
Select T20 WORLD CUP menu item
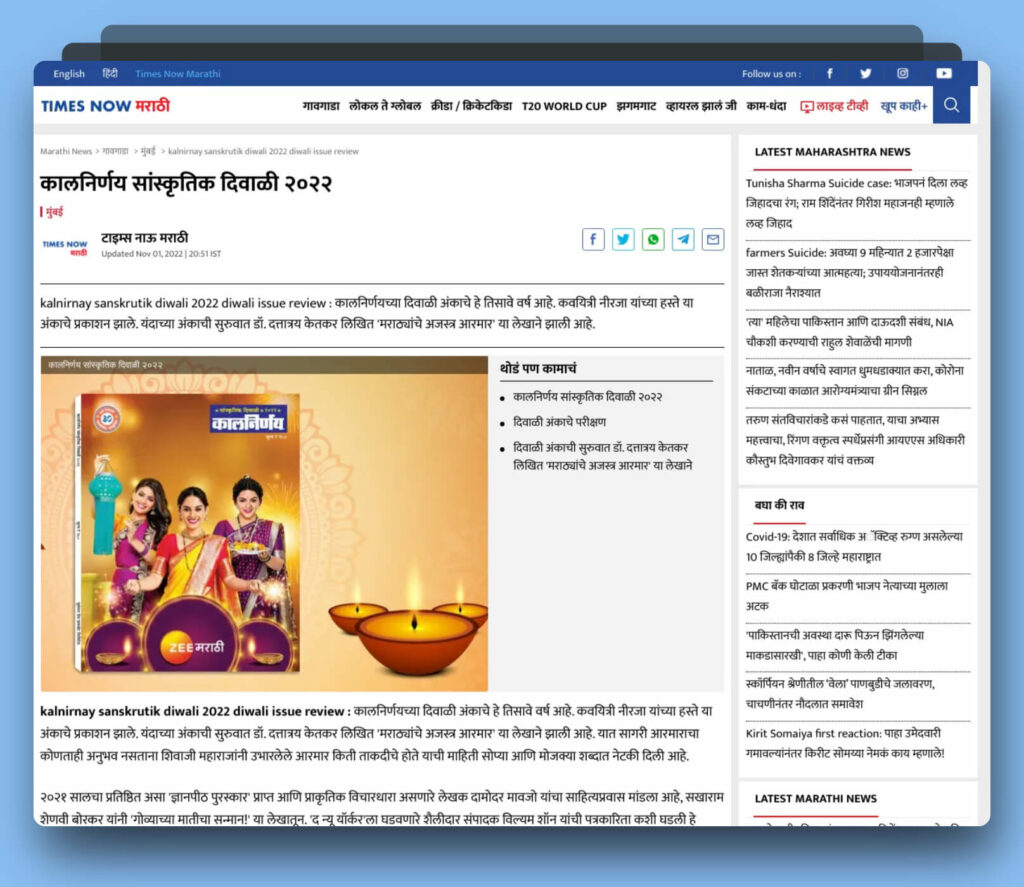point(564,106)
